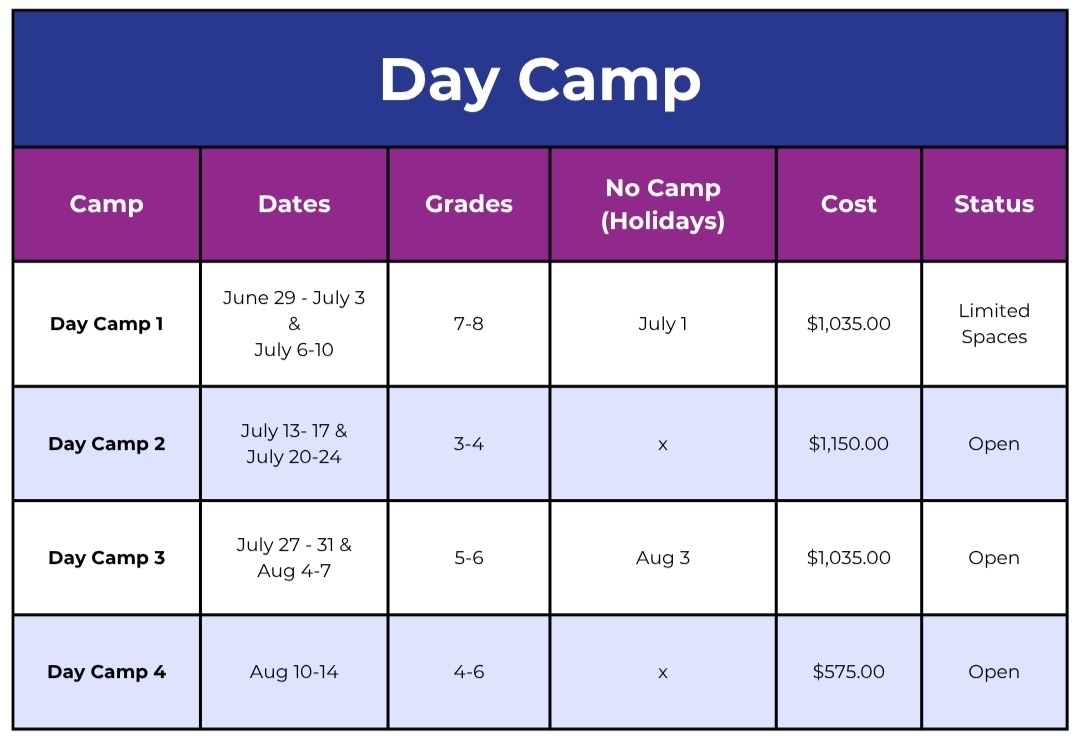Select the Grades column header
Image resolution: width=1080 pixels, height=741 pixels.
tap(469, 204)
